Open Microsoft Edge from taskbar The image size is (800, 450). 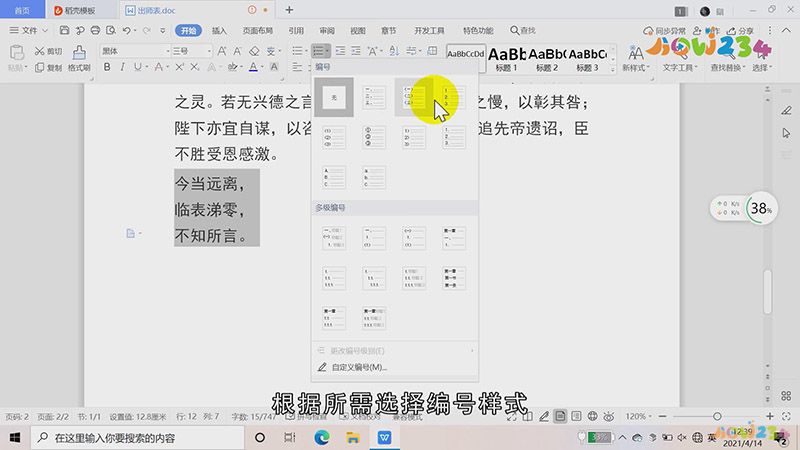click(x=321, y=438)
